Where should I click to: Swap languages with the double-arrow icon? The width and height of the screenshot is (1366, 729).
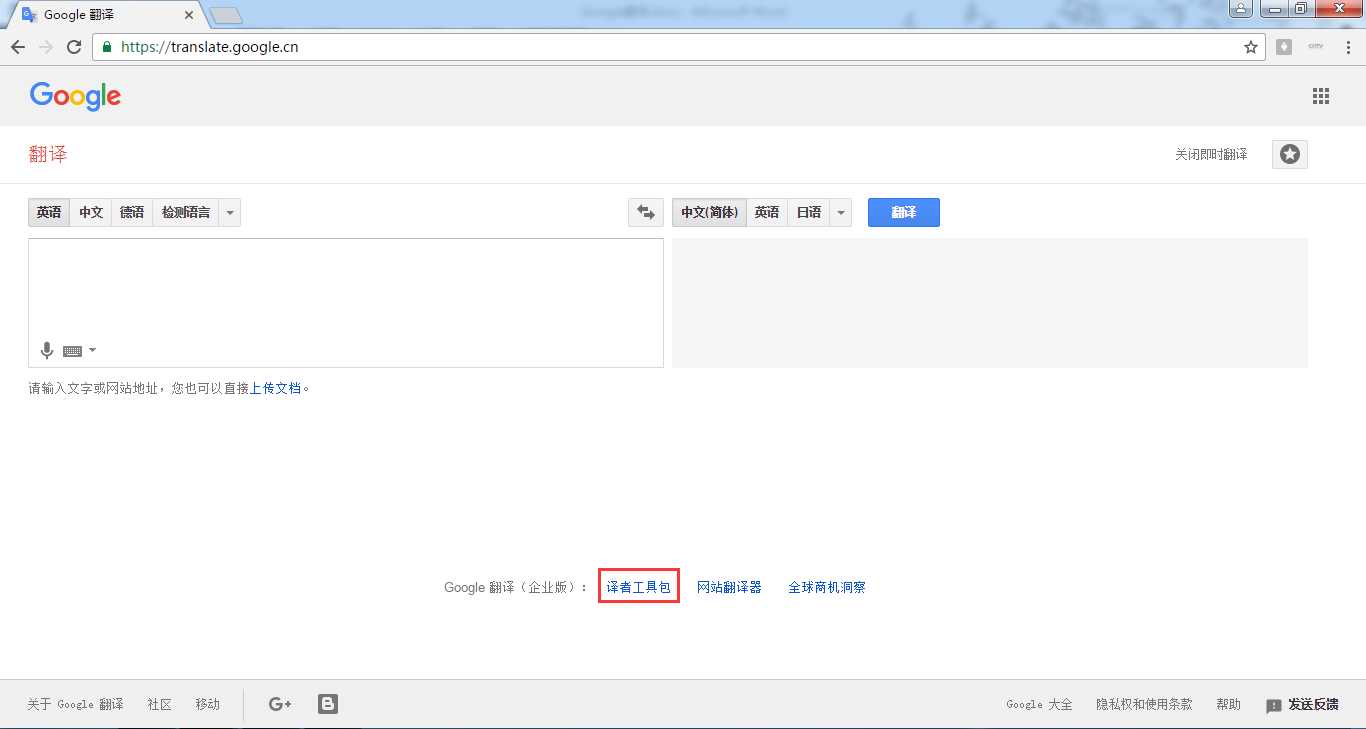646,212
